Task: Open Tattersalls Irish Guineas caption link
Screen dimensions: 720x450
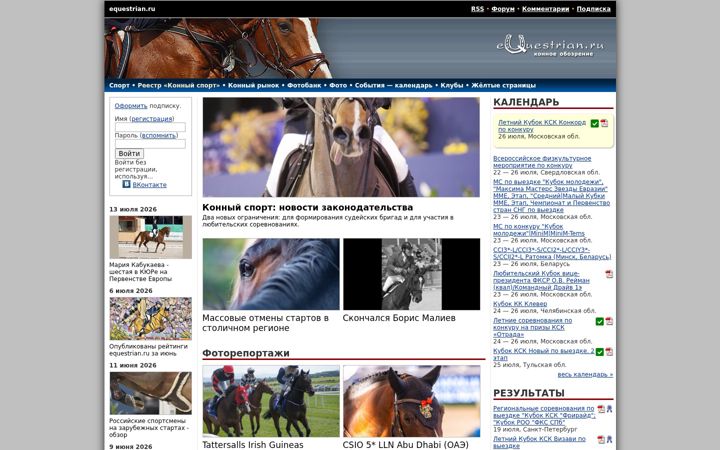Action: coord(253,445)
